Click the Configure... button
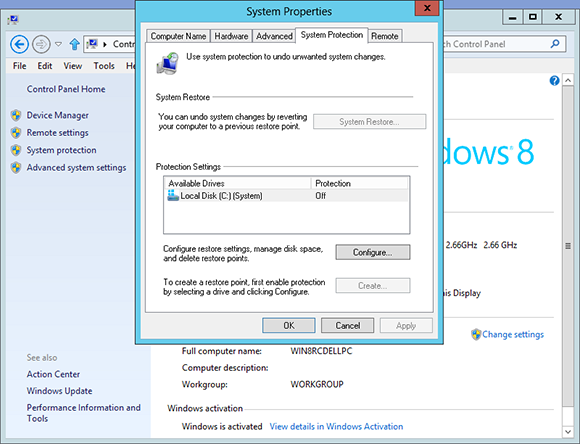 (372, 252)
